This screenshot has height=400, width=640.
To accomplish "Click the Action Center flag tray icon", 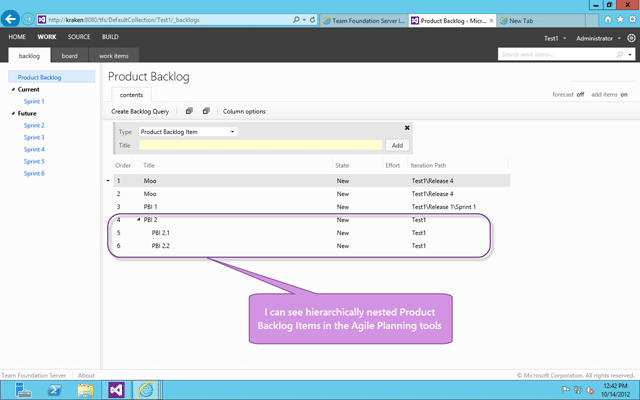I will coord(566,390).
